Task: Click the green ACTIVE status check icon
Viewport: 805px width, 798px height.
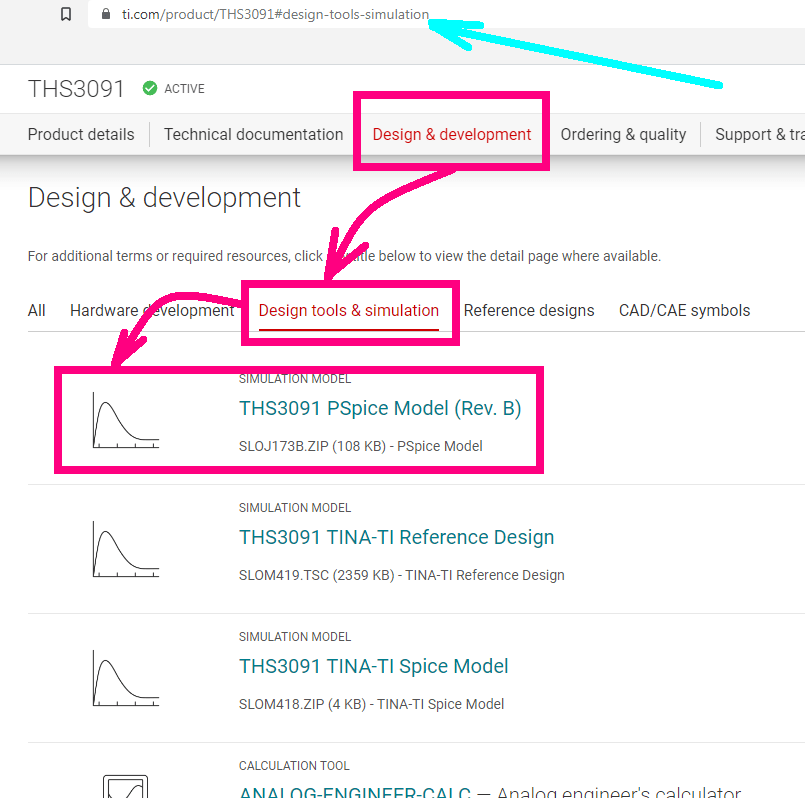Action: pos(150,88)
